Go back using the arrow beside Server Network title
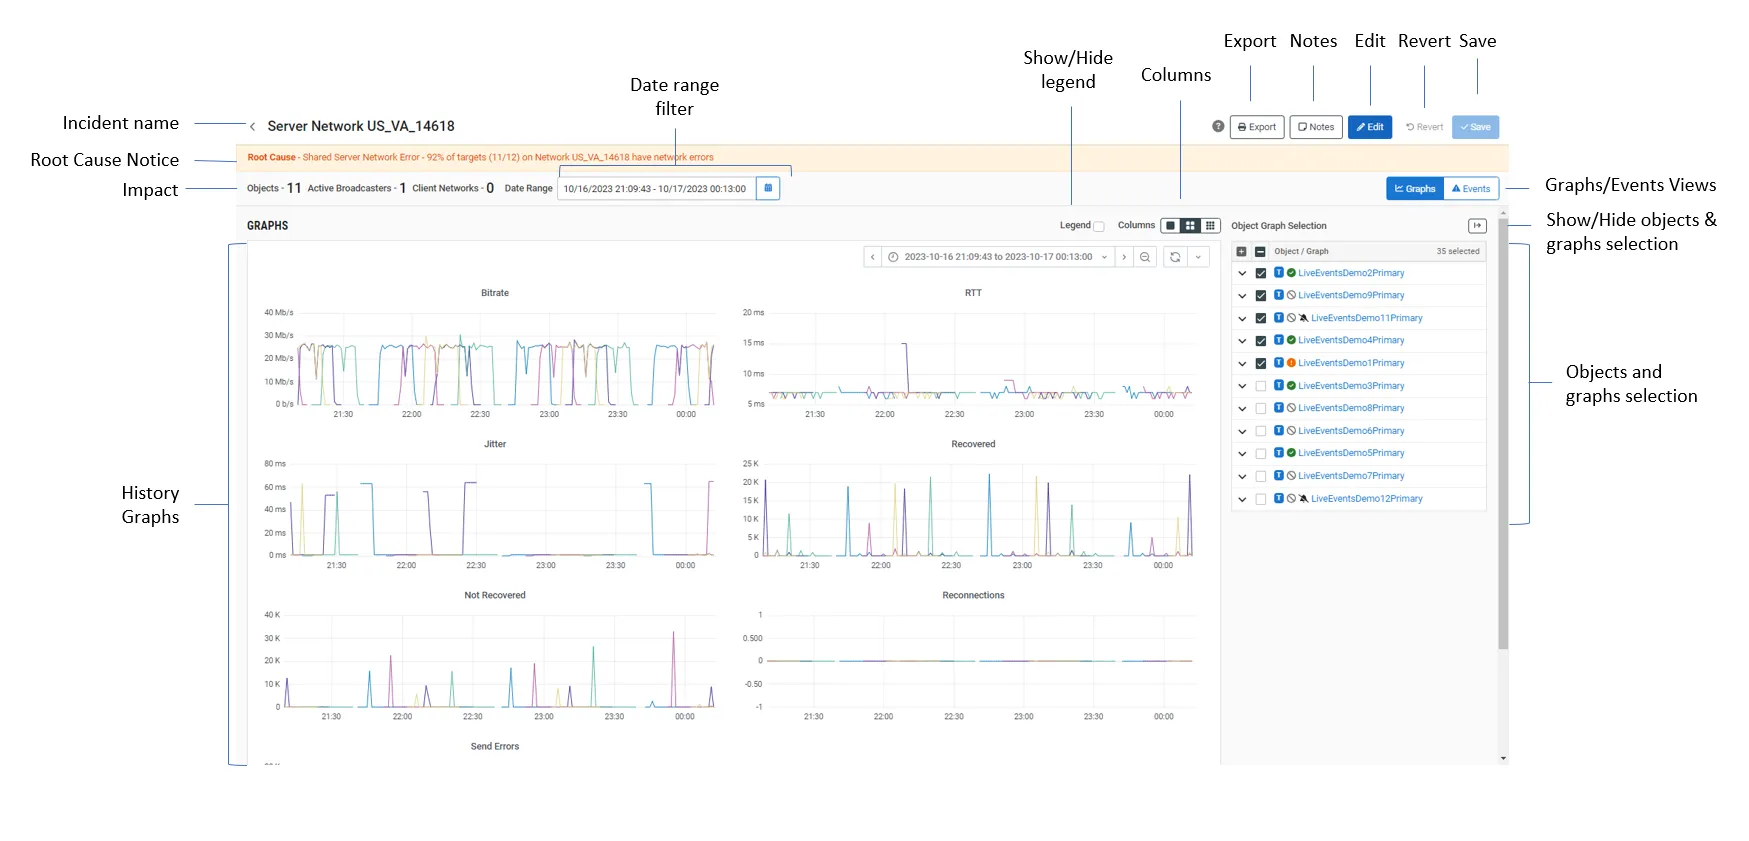The height and width of the screenshot is (841, 1749). click(252, 127)
